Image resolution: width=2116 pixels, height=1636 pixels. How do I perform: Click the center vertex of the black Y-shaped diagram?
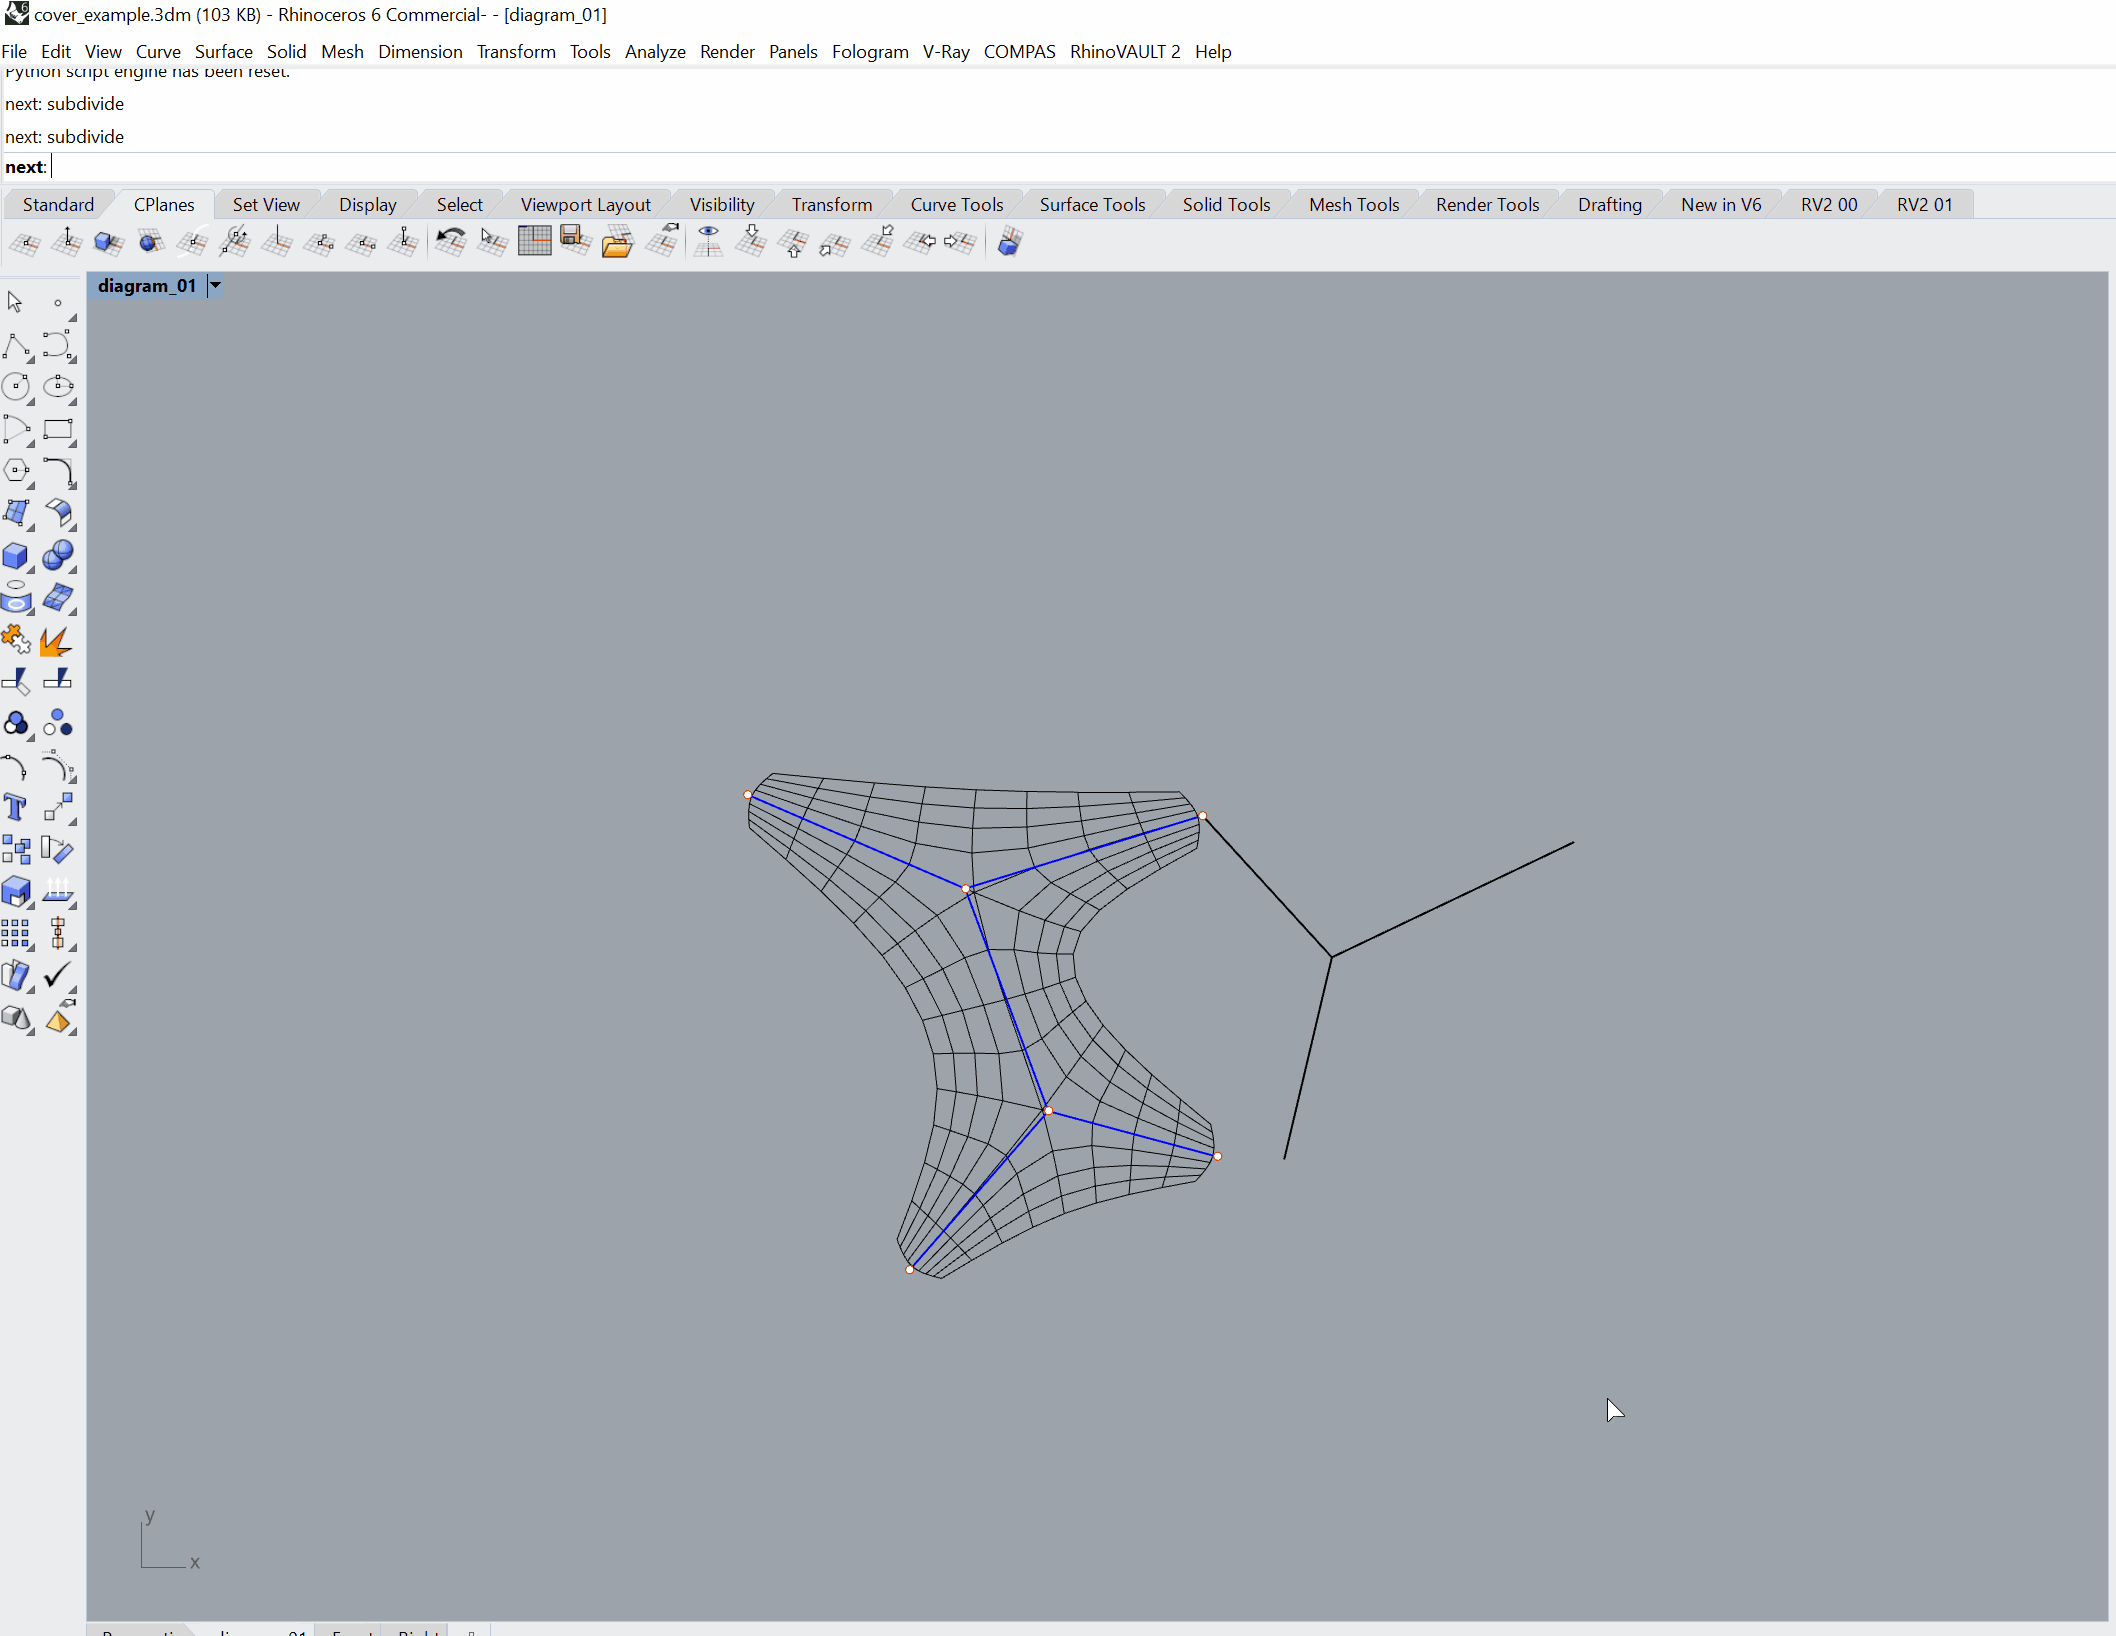click(x=1331, y=956)
